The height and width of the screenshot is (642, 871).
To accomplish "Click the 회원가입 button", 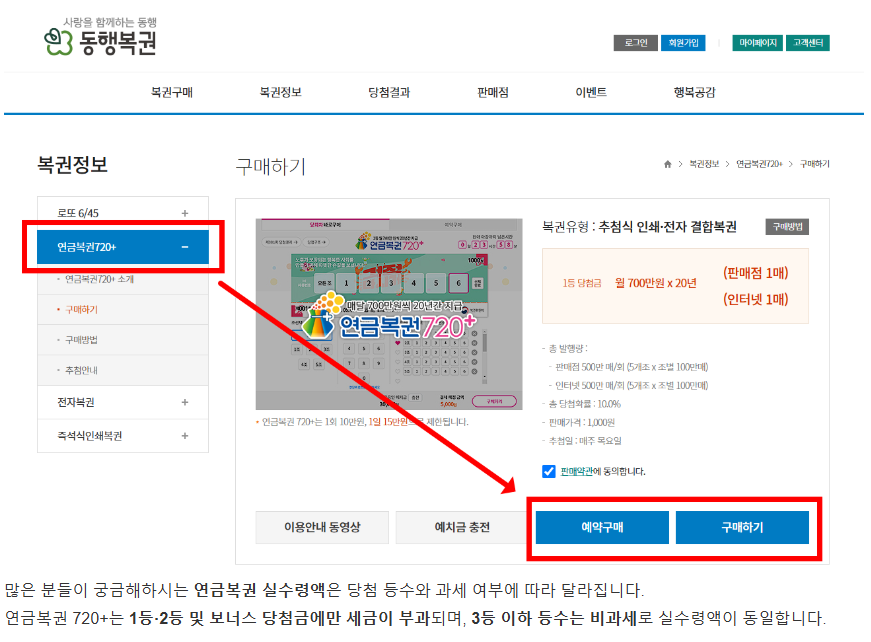I will coord(683,43).
